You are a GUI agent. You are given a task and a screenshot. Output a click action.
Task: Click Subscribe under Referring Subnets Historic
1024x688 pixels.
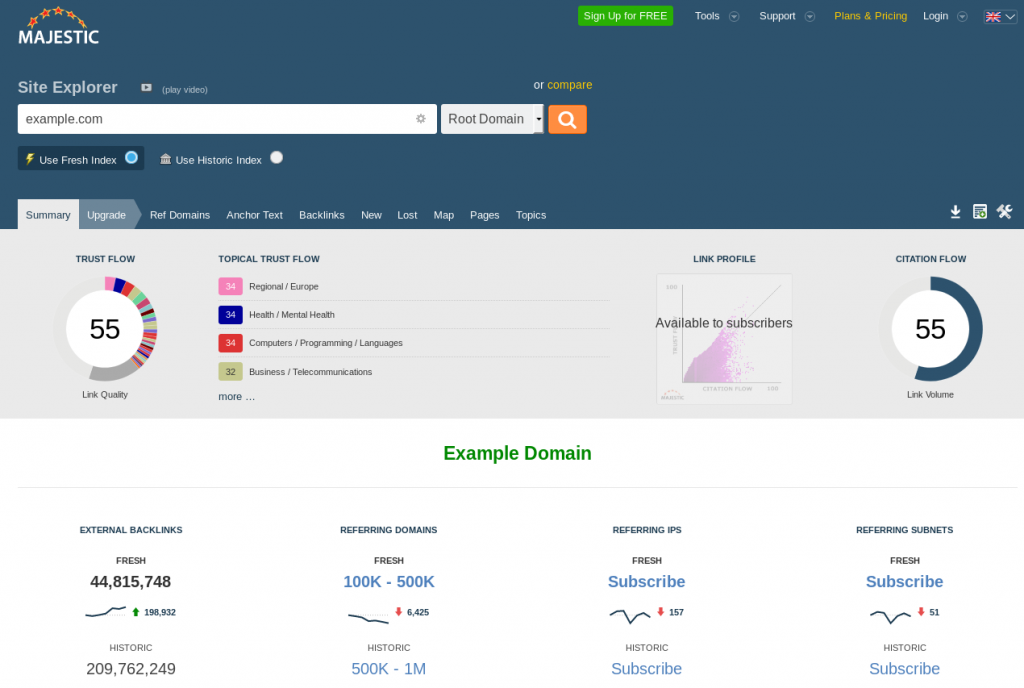coord(904,668)
